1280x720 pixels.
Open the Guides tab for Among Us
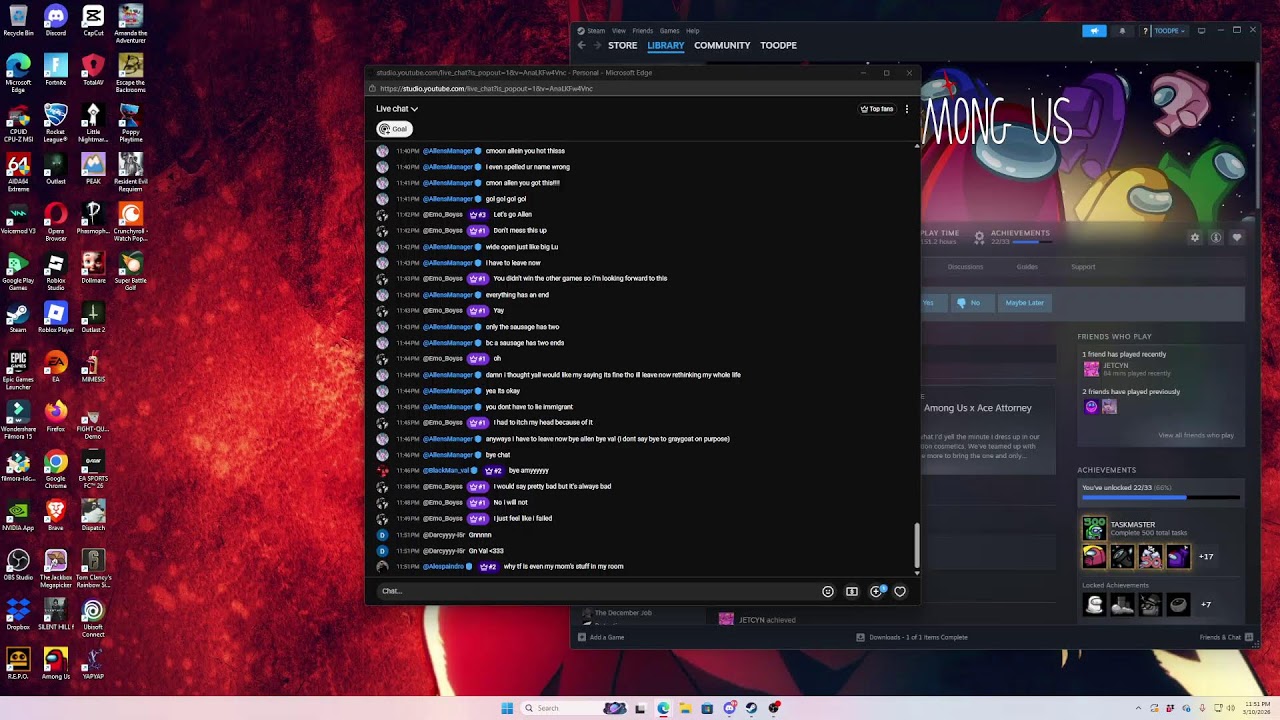(x=1027, y=267)
